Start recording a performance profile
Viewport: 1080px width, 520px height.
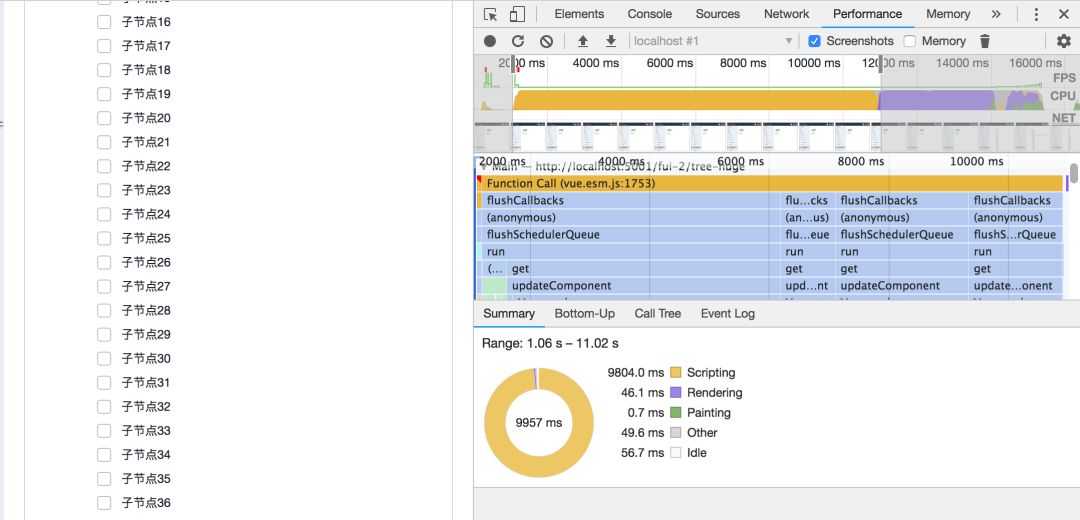490,41
